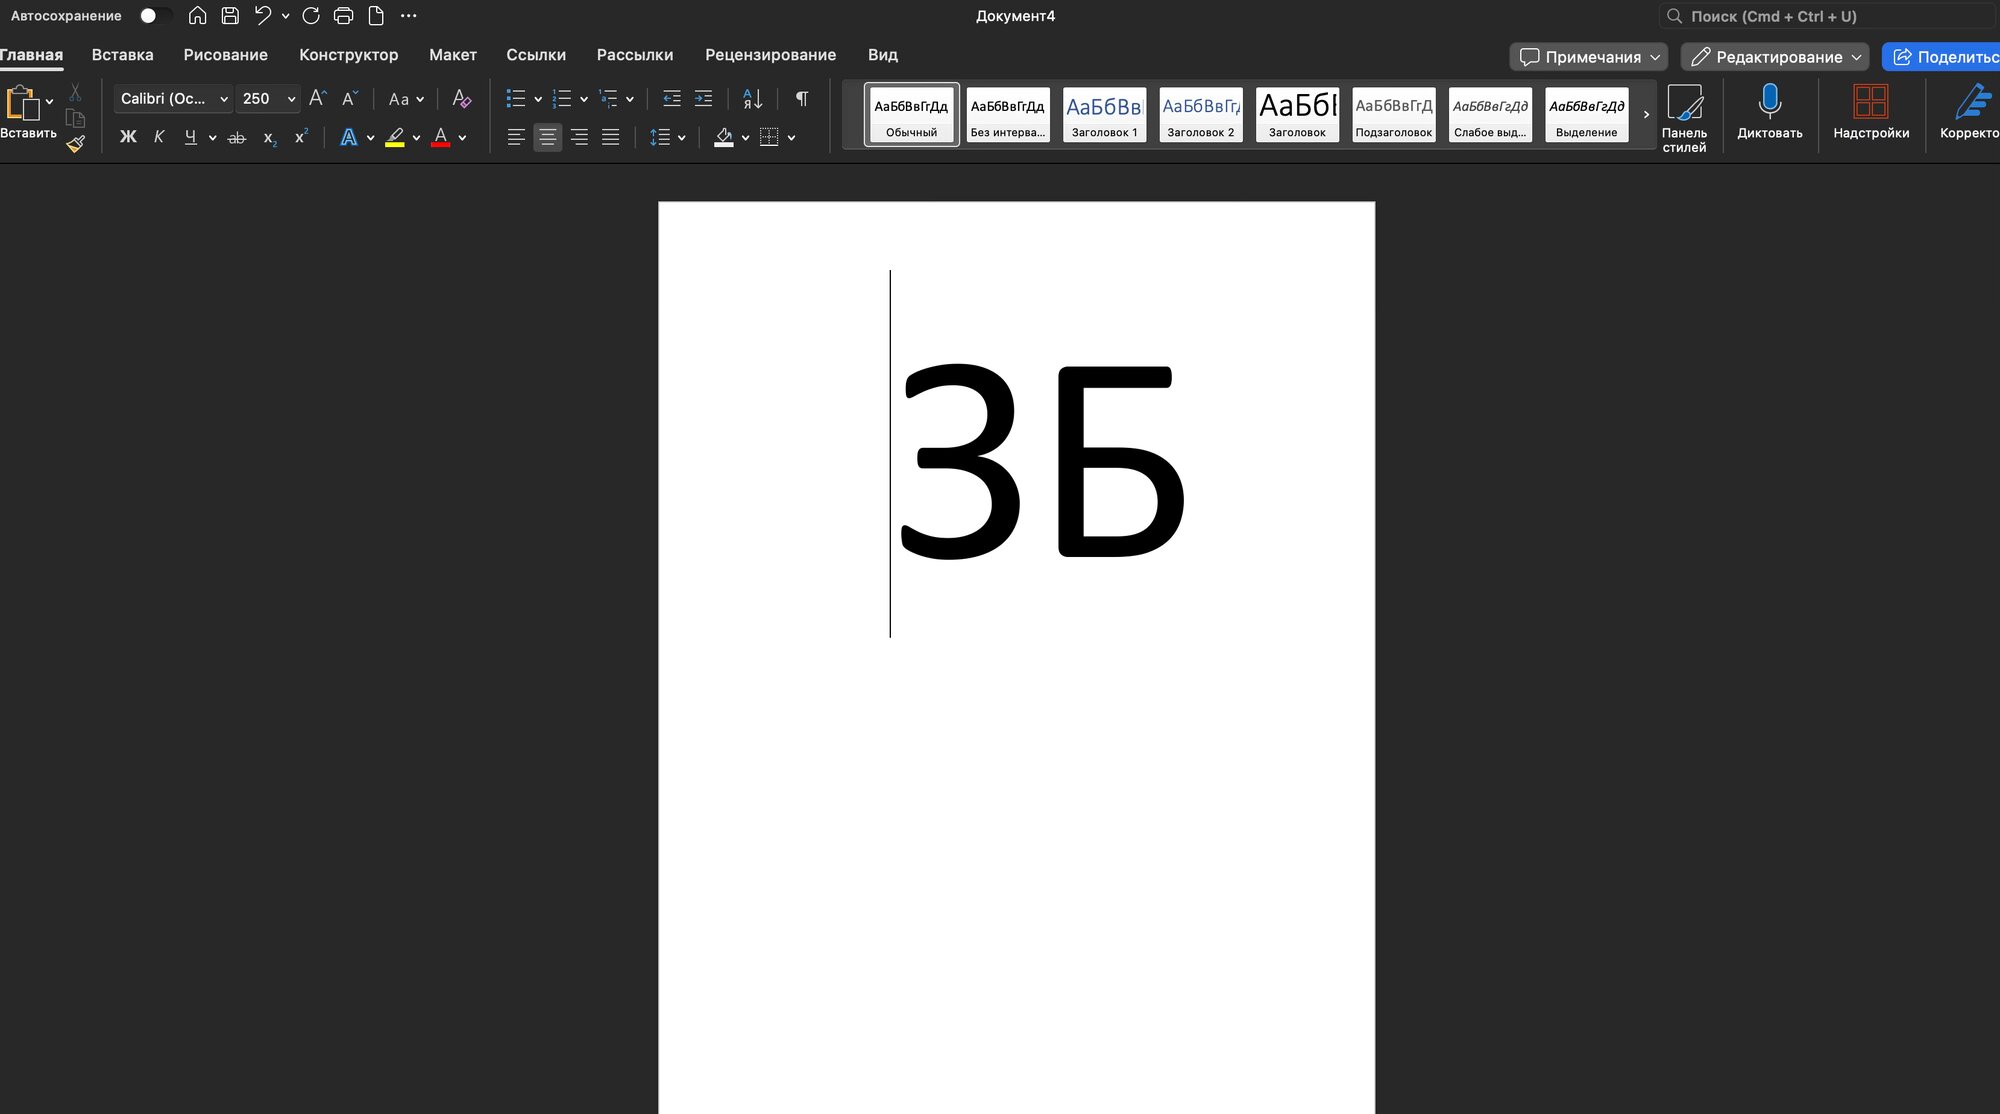Open the Aa change case dropdown

coord(406,99)
